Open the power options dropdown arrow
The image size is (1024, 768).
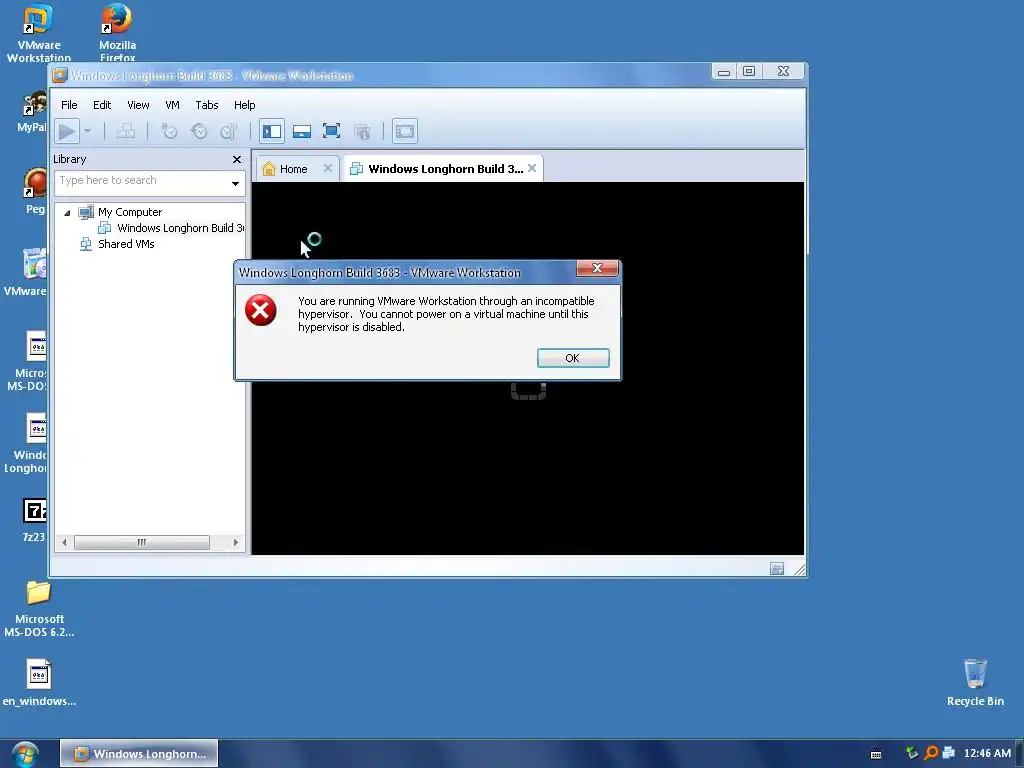(88, 131)
